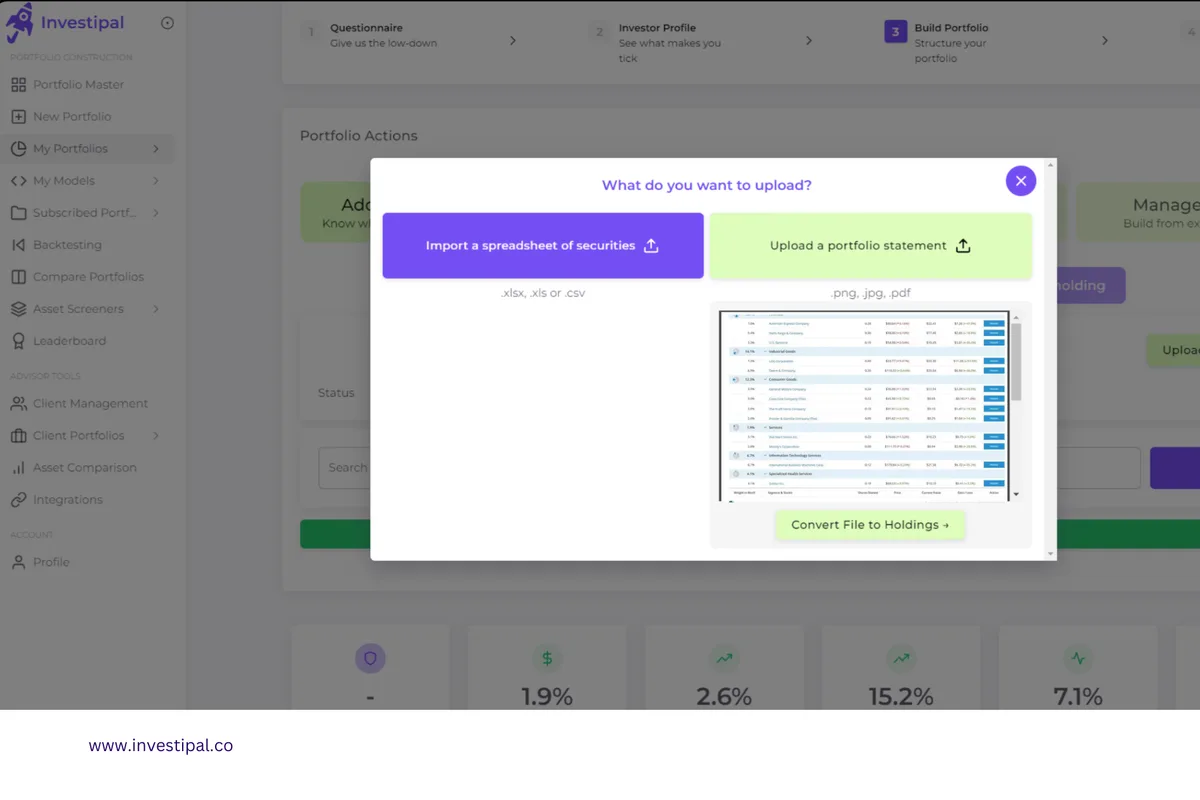
Task: Close the upload dialog with X
Action: 1020,181
